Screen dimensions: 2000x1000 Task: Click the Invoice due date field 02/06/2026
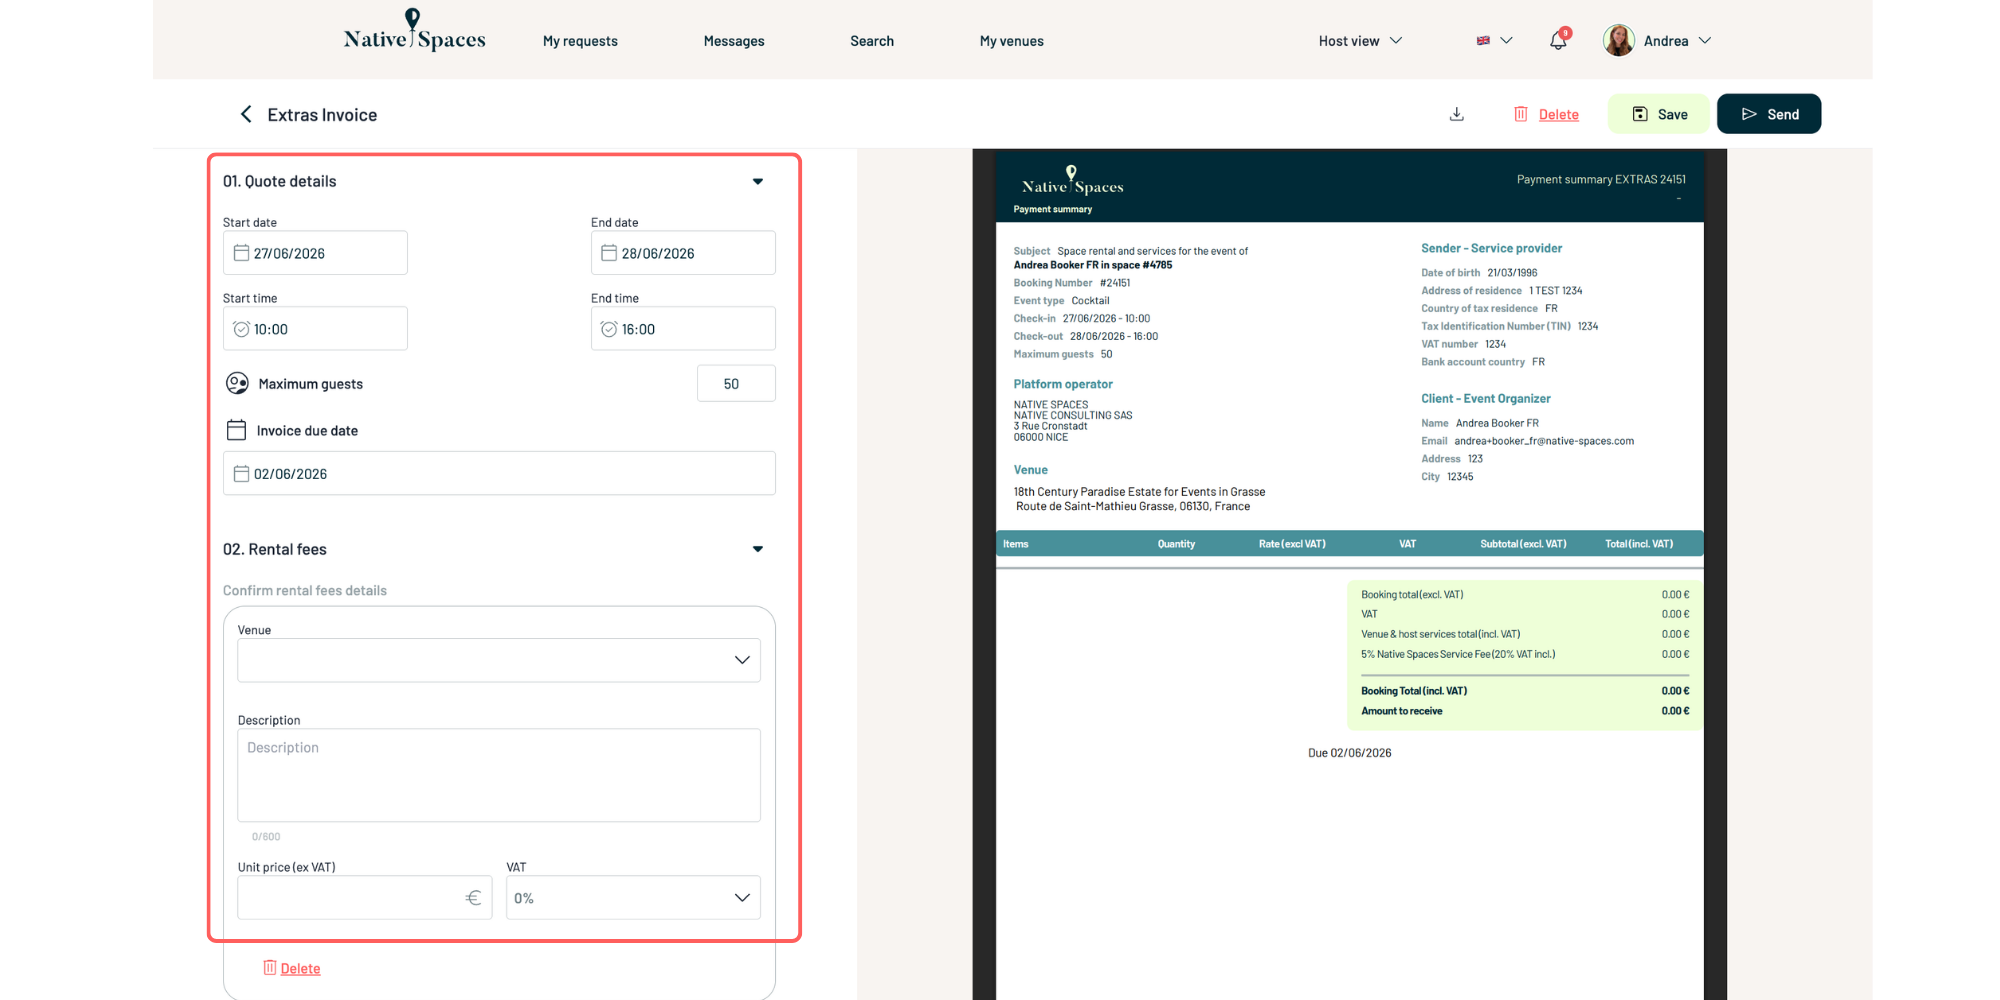(x=499, y=474)
